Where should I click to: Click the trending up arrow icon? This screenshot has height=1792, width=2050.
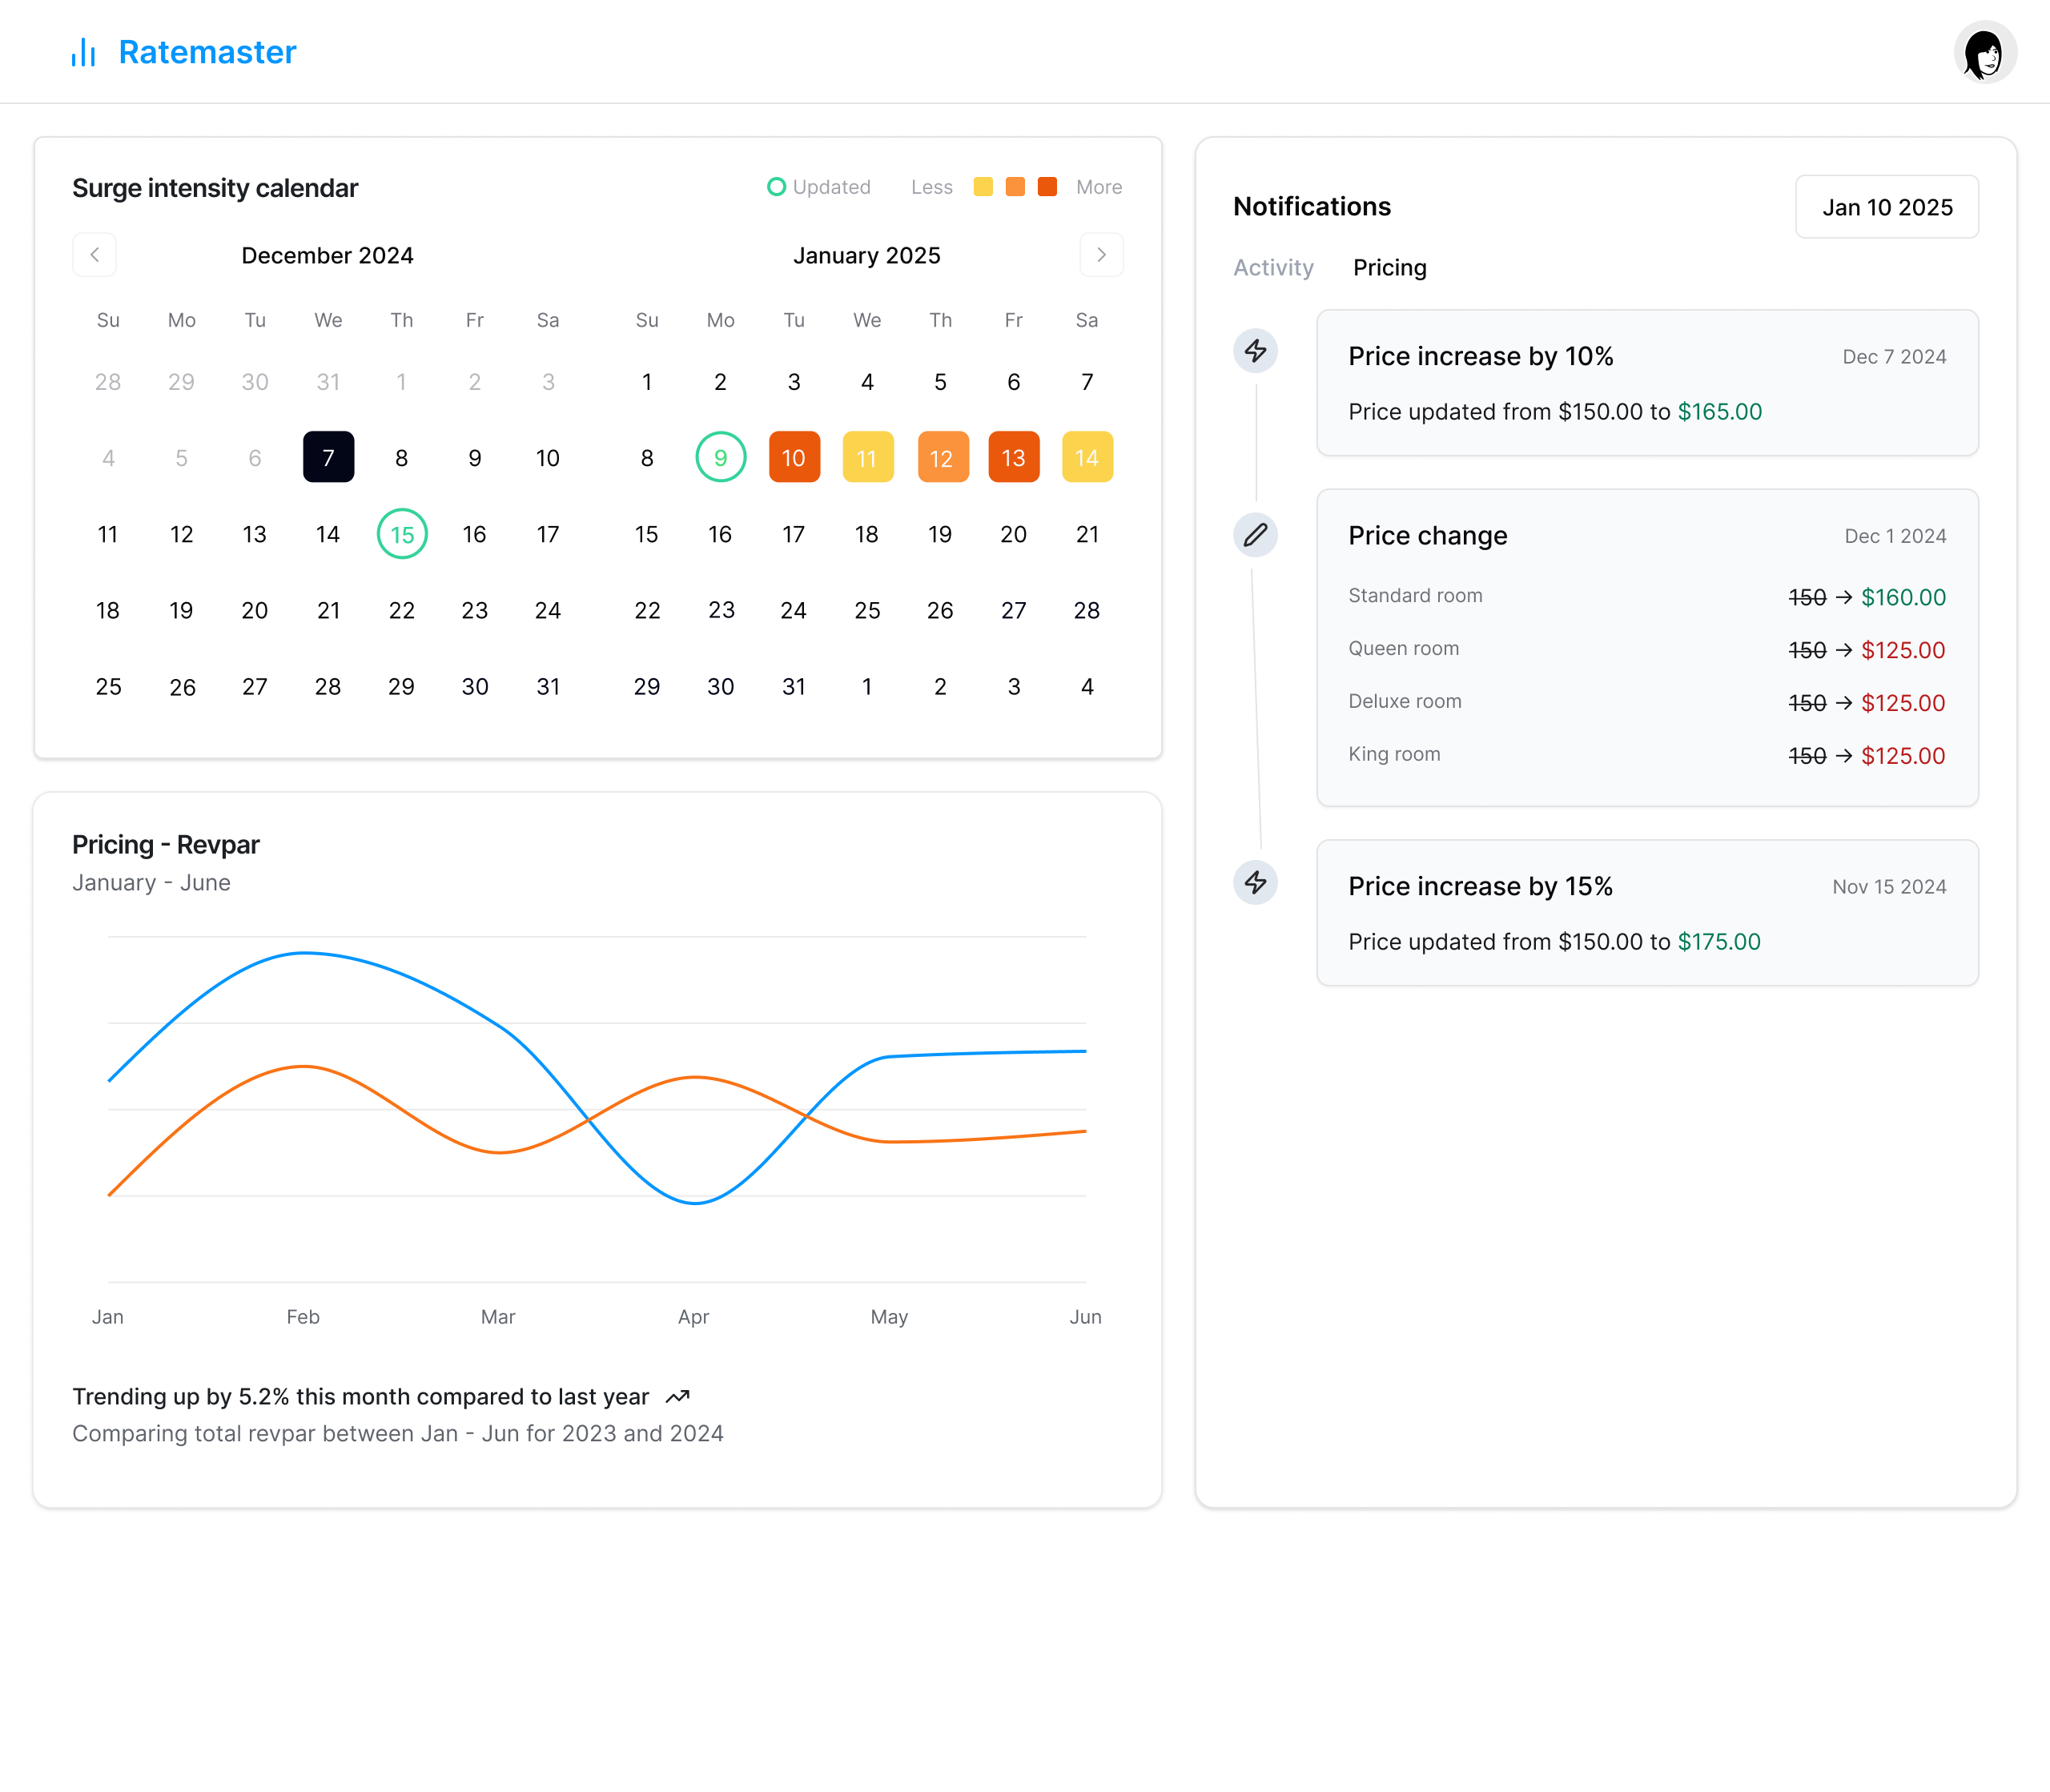(x=678, y=1397)
